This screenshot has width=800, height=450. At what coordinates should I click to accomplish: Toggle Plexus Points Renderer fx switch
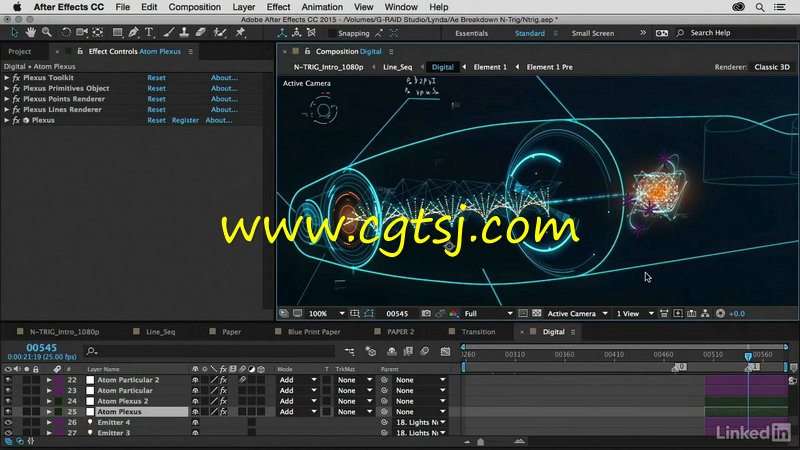click(16, 99)
